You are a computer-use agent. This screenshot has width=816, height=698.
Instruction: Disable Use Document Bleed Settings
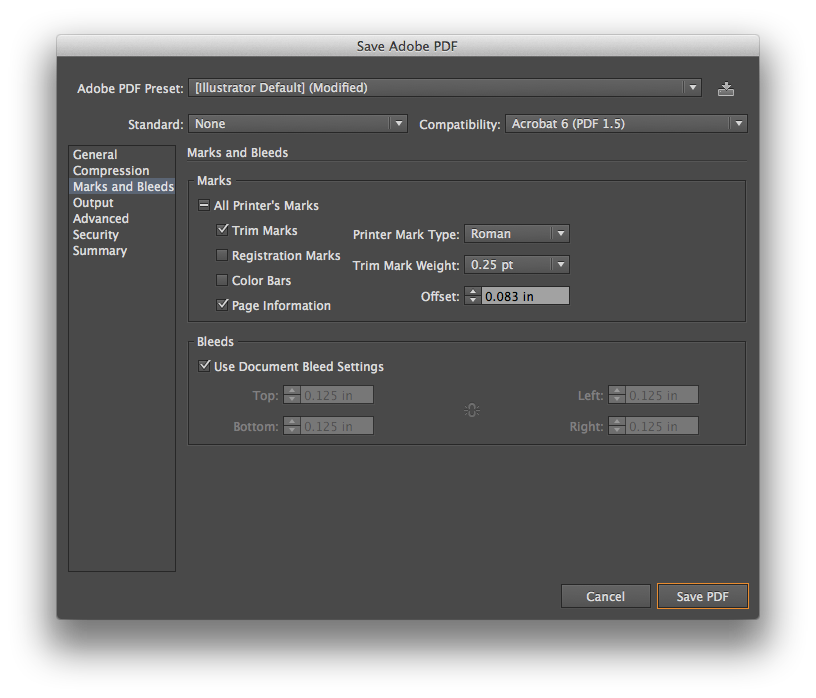(205, 365)
